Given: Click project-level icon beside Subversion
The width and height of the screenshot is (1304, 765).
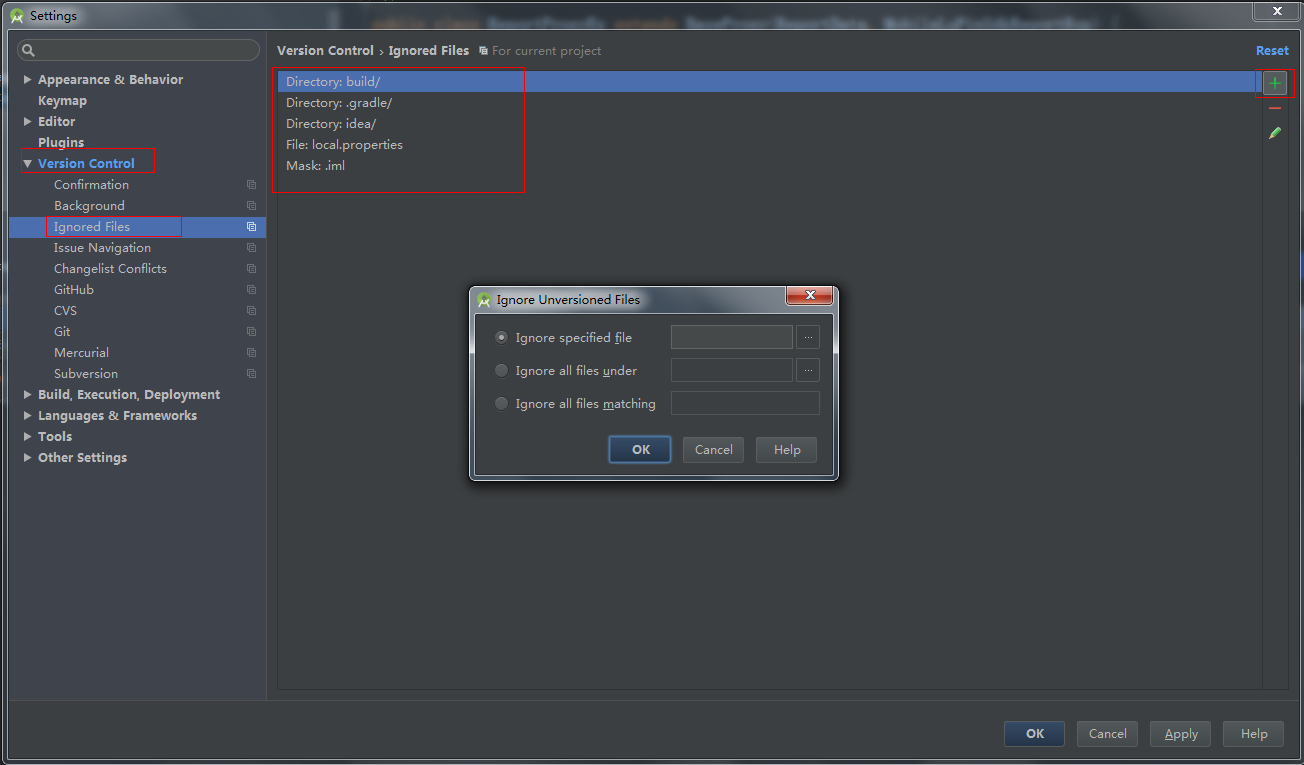Looking at the screenshot, I should (251, 374).
